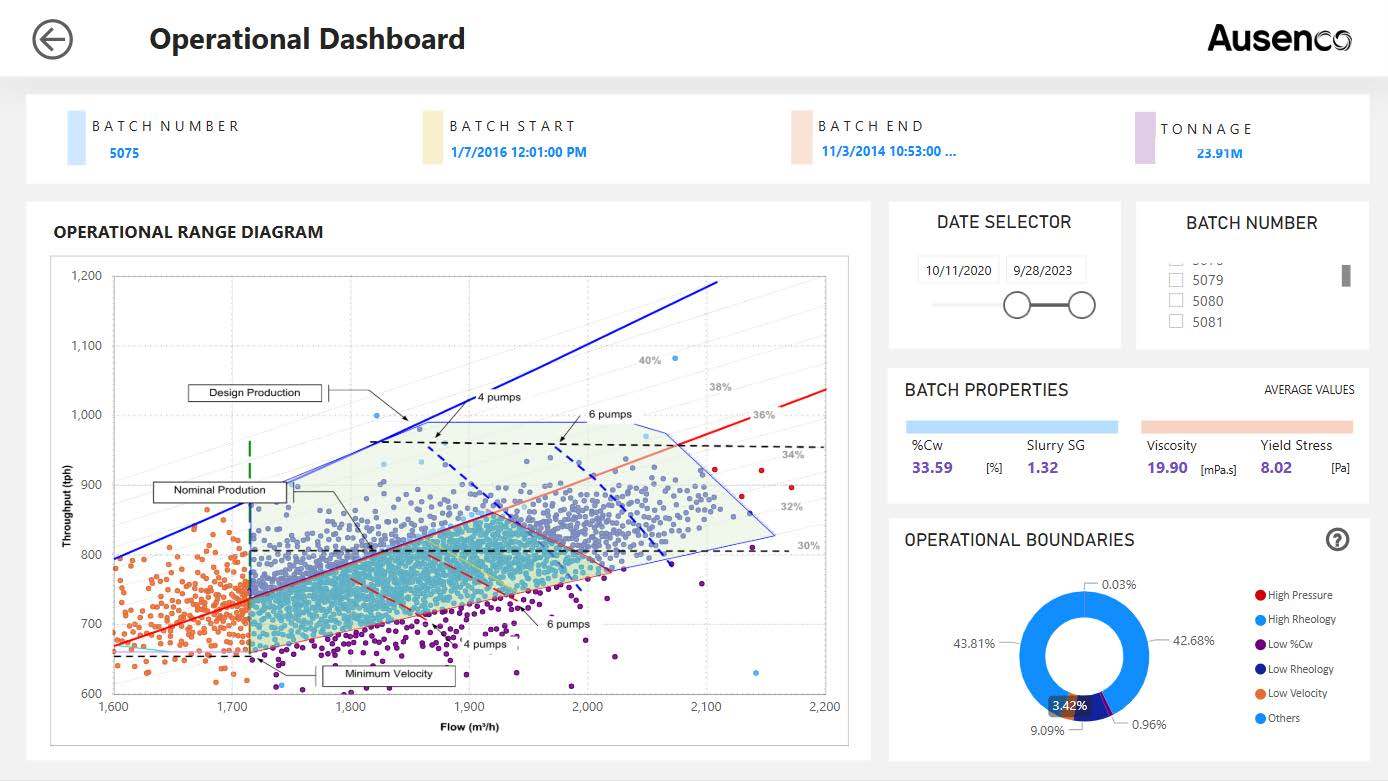Click the back arrow icon
The image size is (1388, 781).
(x=52, y=40)
